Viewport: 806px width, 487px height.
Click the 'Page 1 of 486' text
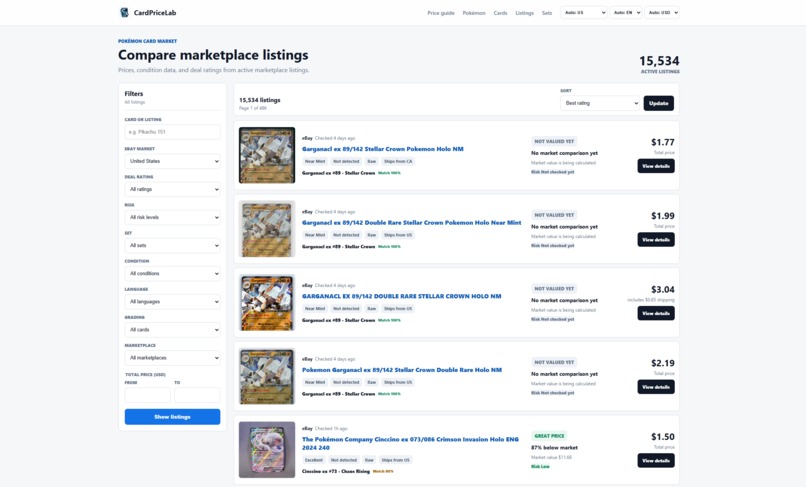point(253,108)
